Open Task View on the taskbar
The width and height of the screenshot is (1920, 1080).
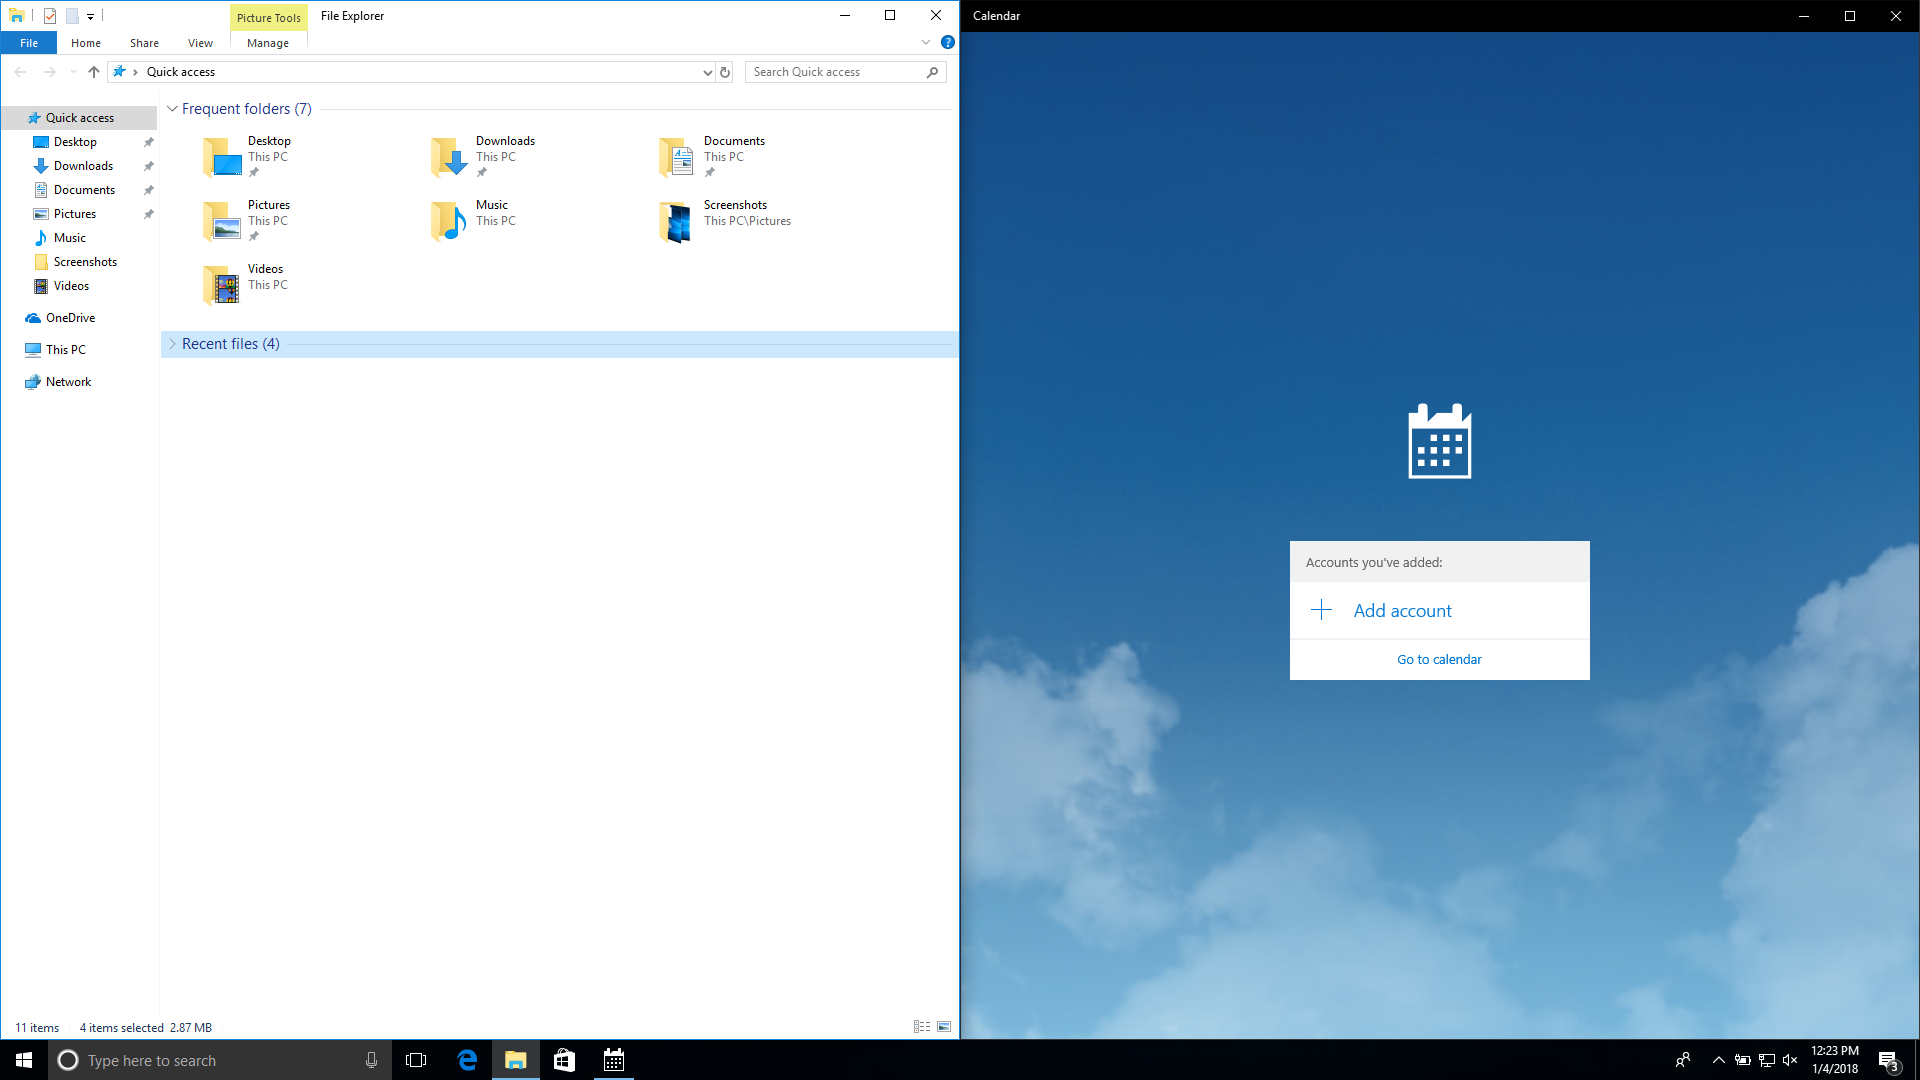point(416,1060)
